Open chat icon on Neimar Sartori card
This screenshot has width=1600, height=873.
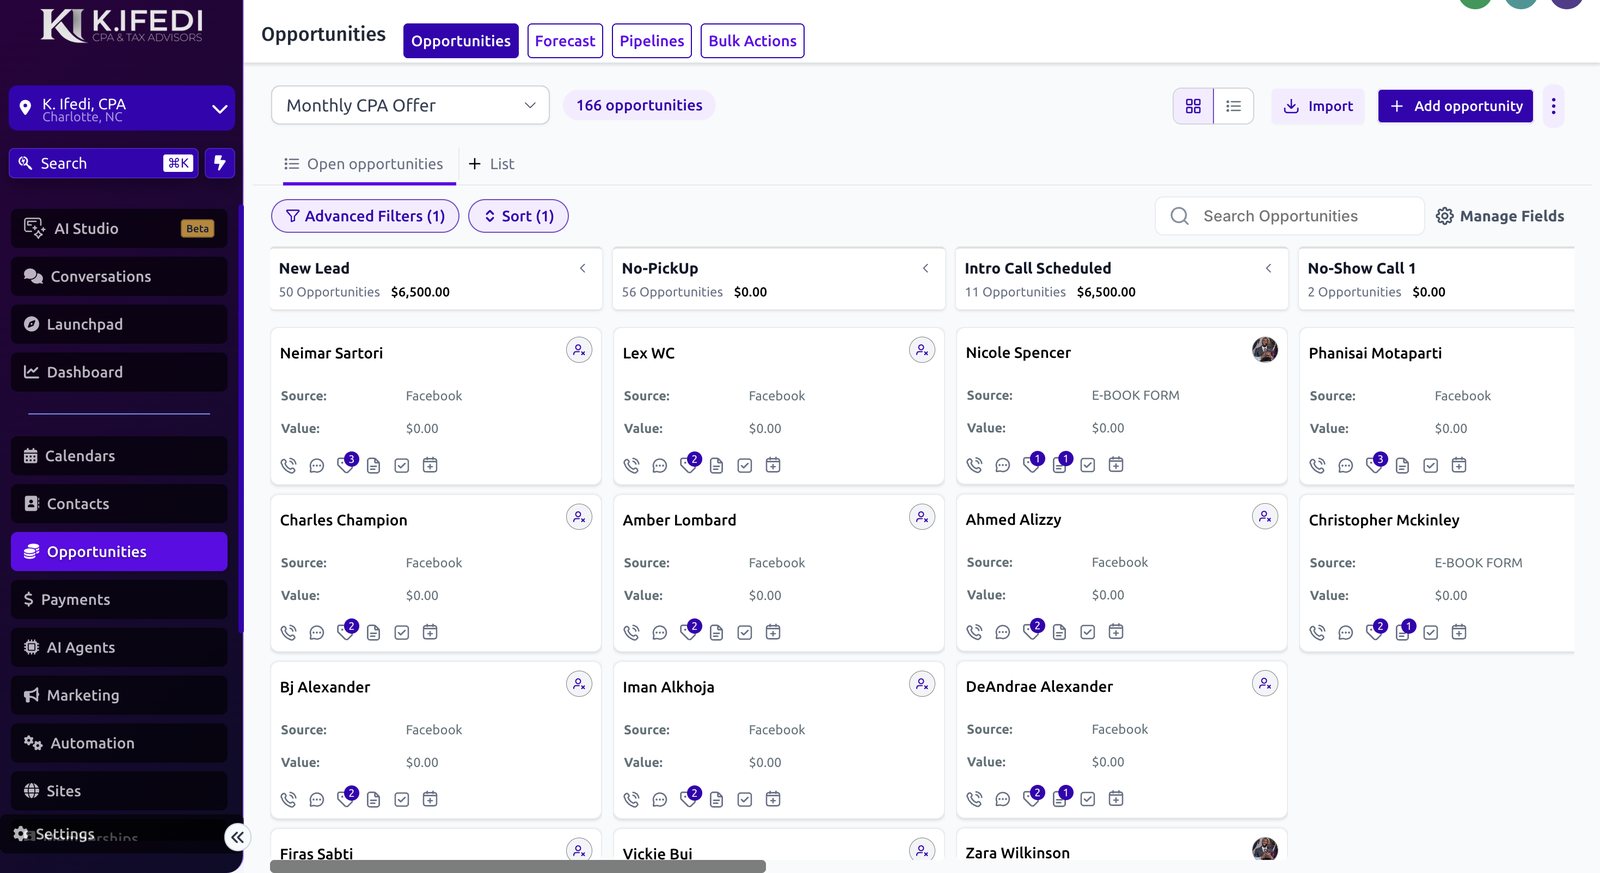pos(317,465)
